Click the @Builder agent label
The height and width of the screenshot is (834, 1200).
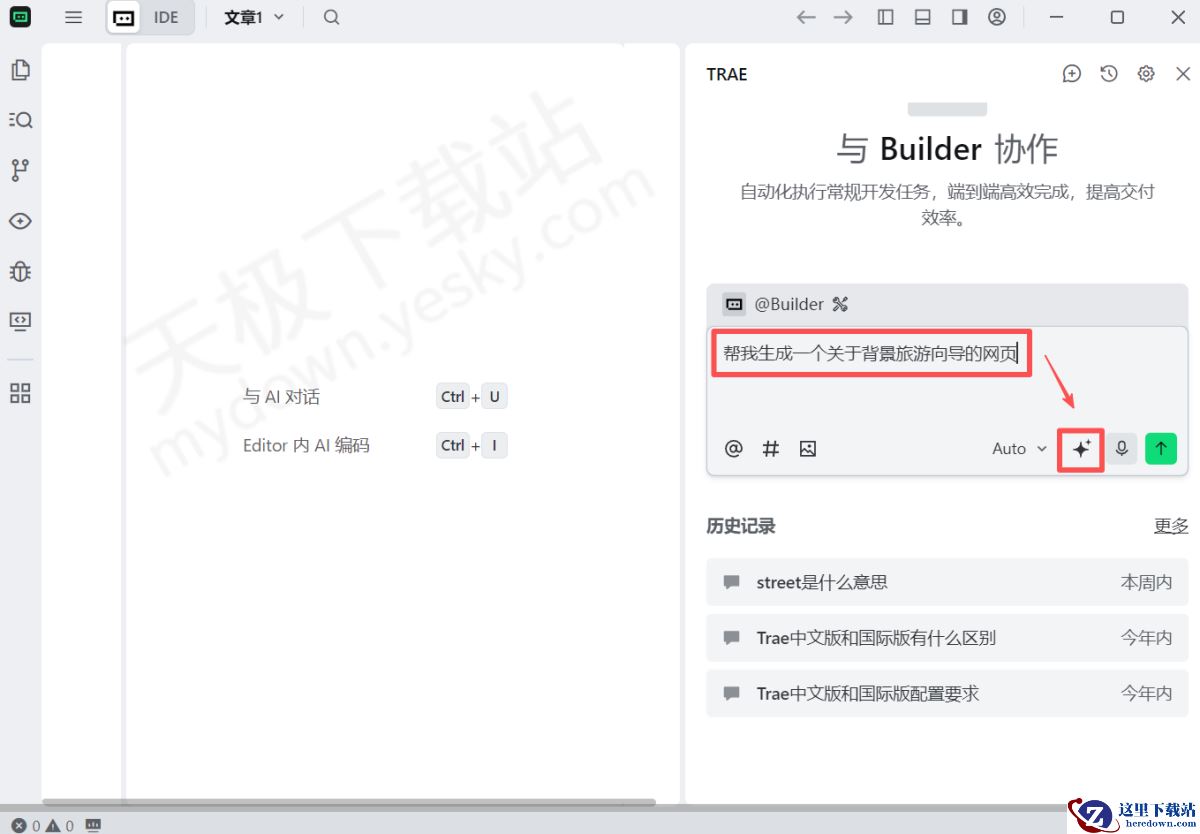coord(789,304)
